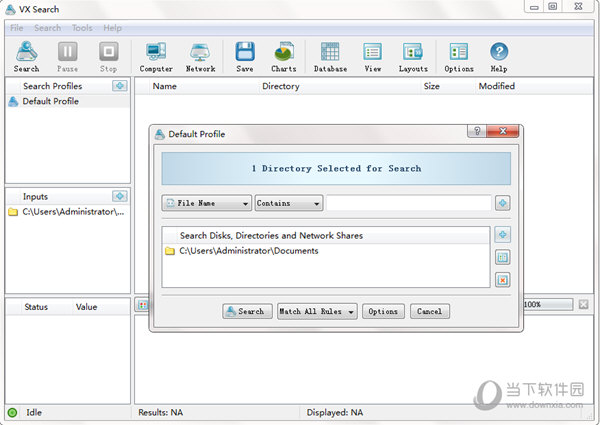Save results with the Save icon
Screen dimensions: 600x425
tap(245, 57)
